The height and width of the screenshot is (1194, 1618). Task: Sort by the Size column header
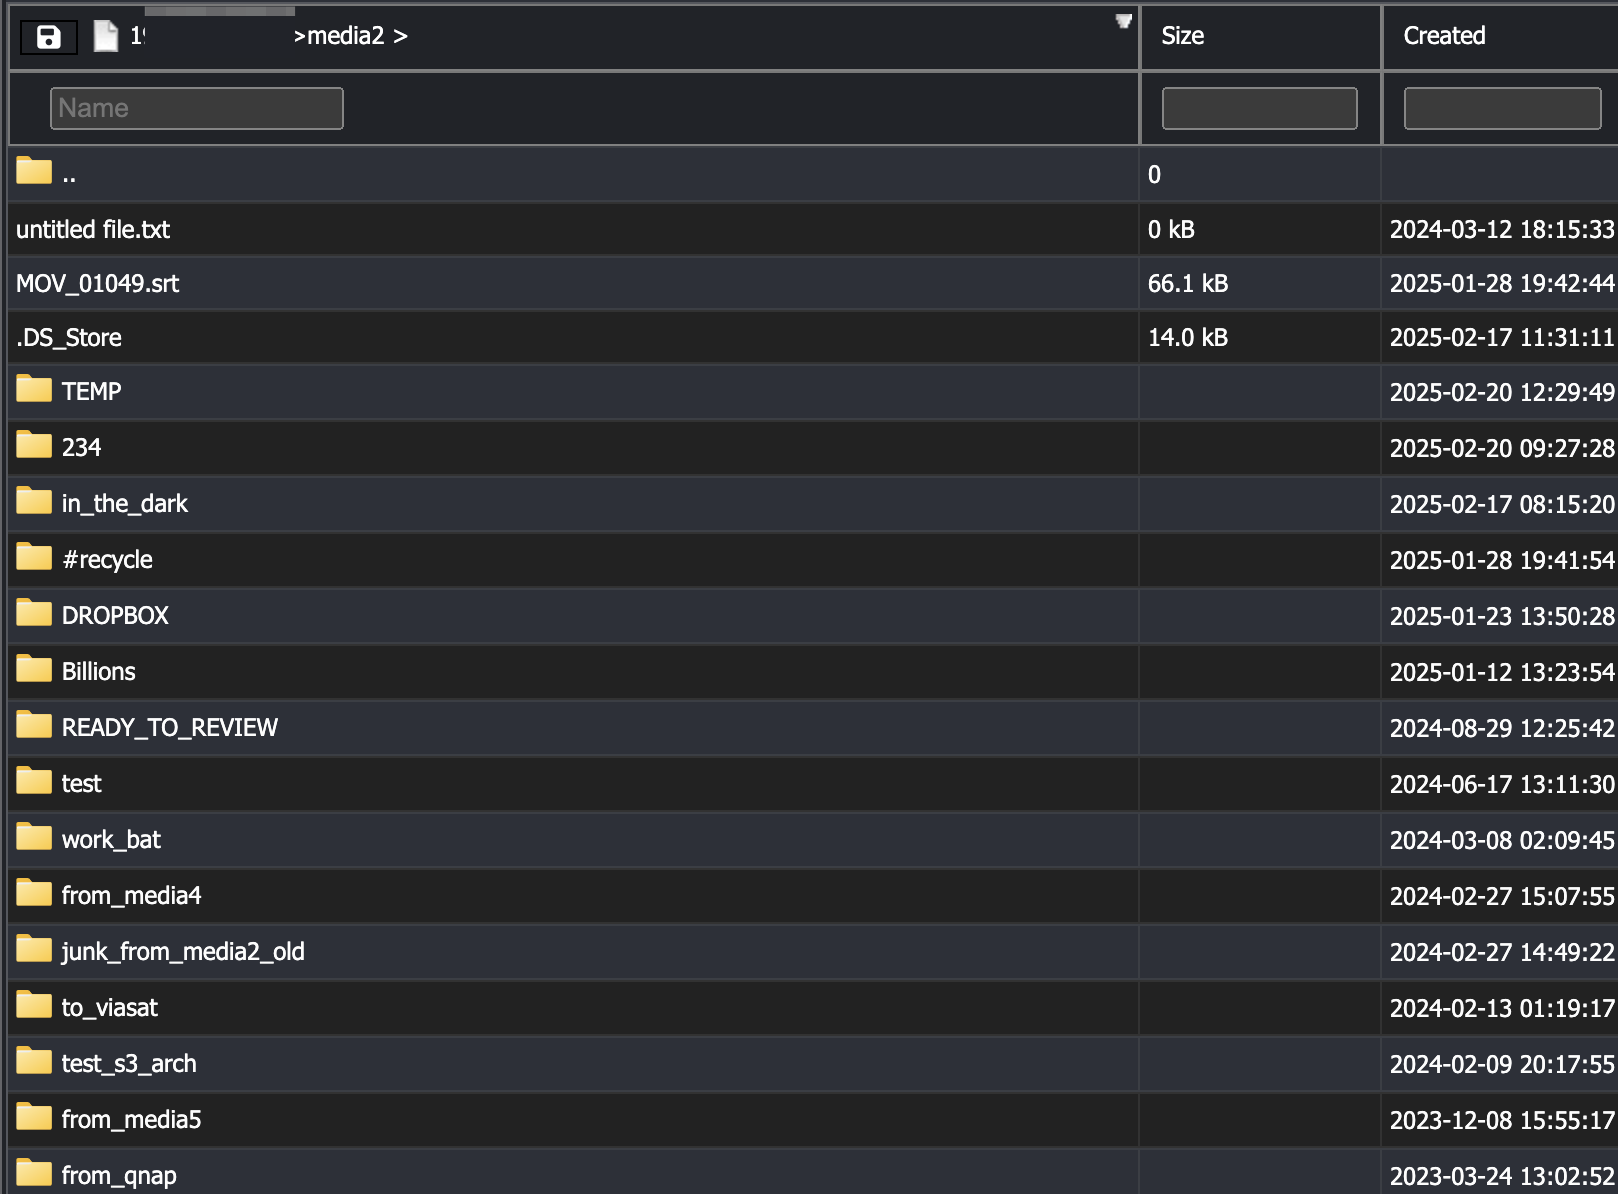(1182, 36)
